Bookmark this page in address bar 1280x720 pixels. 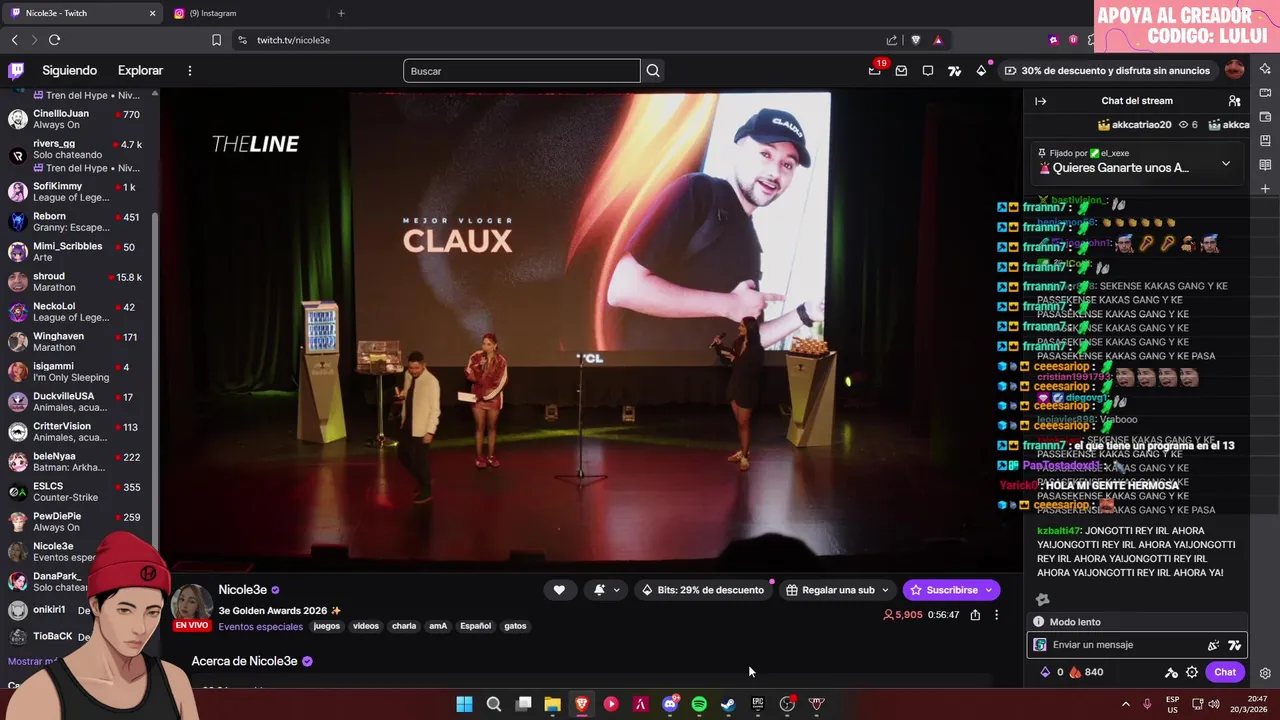216,40
